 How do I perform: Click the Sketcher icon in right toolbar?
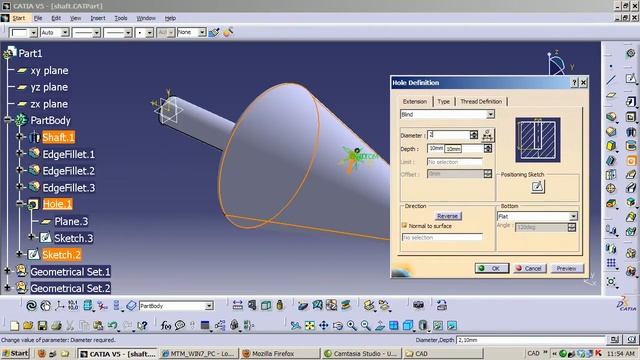coord(631,78)
